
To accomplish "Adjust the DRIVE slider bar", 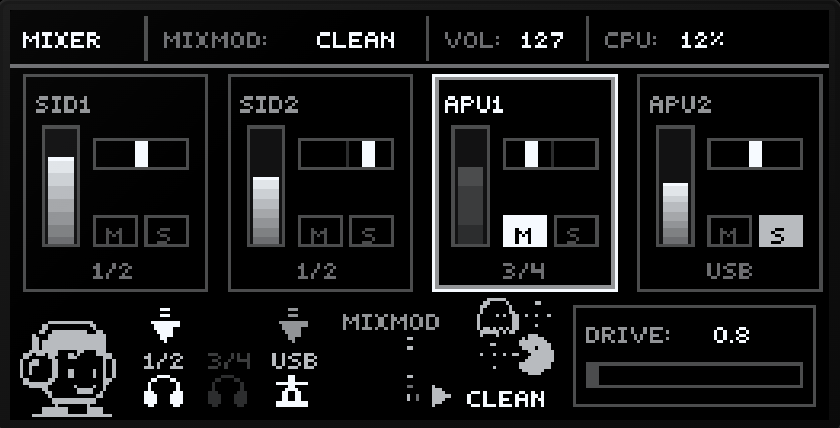I will (694, 375).
